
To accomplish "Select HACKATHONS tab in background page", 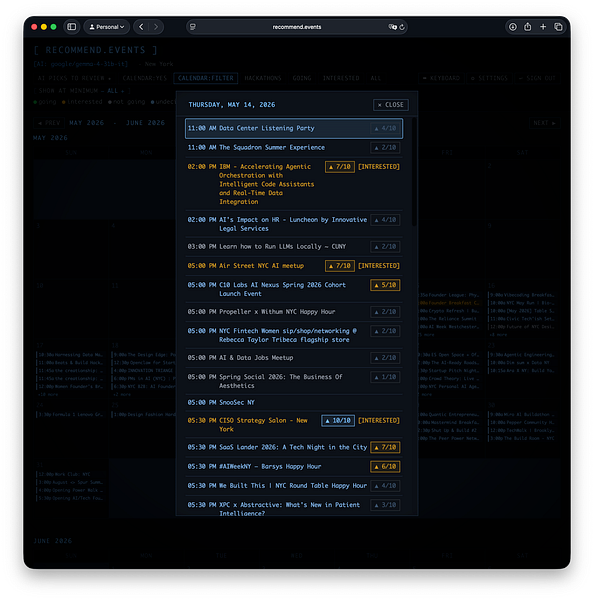I will 263,78.
